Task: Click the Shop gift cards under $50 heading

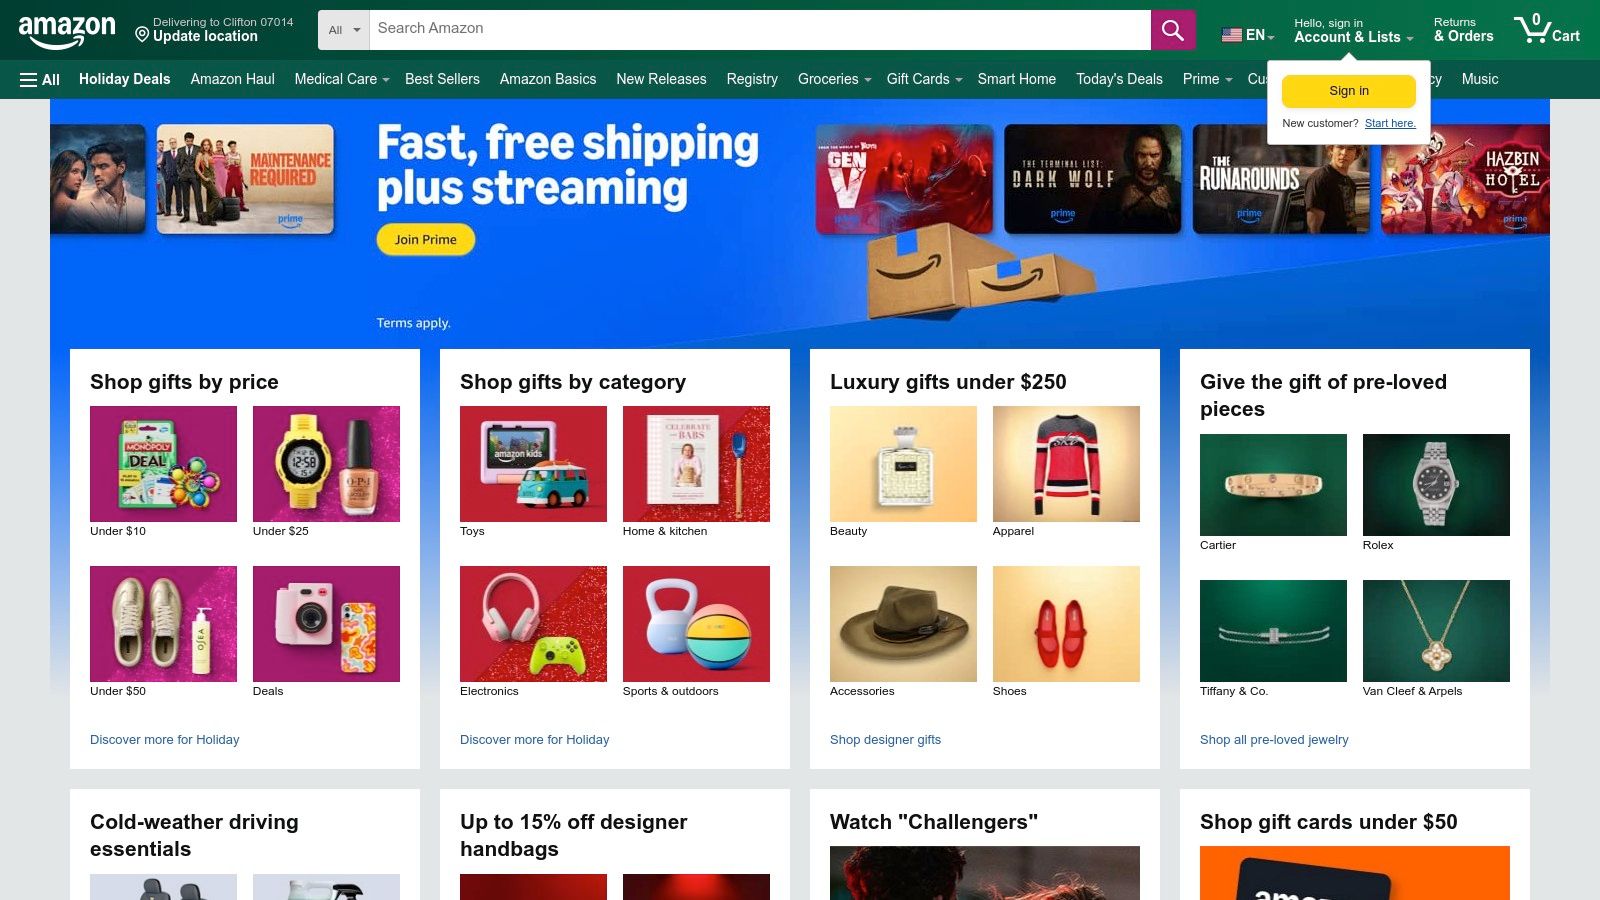Action: [x=1328, y=822]
